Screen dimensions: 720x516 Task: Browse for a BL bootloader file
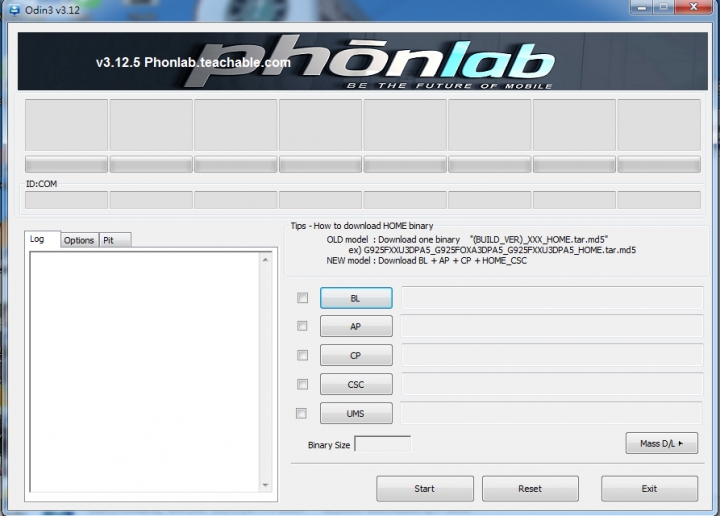point(356,298)
